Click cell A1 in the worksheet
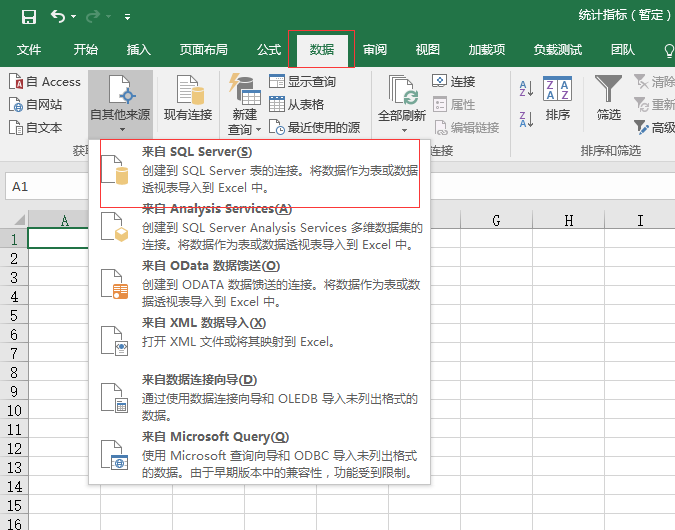This screenshot has height=530, width=675. 59,239
